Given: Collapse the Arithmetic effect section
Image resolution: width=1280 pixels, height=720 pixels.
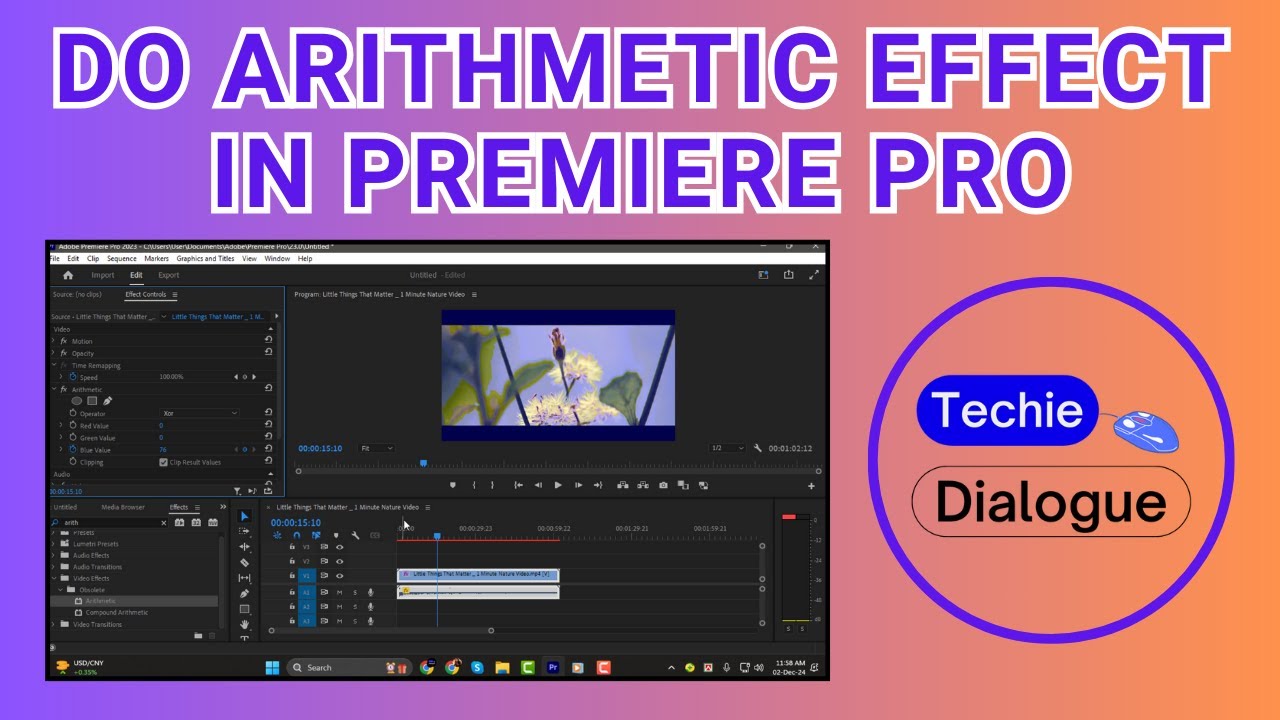Looking at the screenshot, I should [54, 389].
